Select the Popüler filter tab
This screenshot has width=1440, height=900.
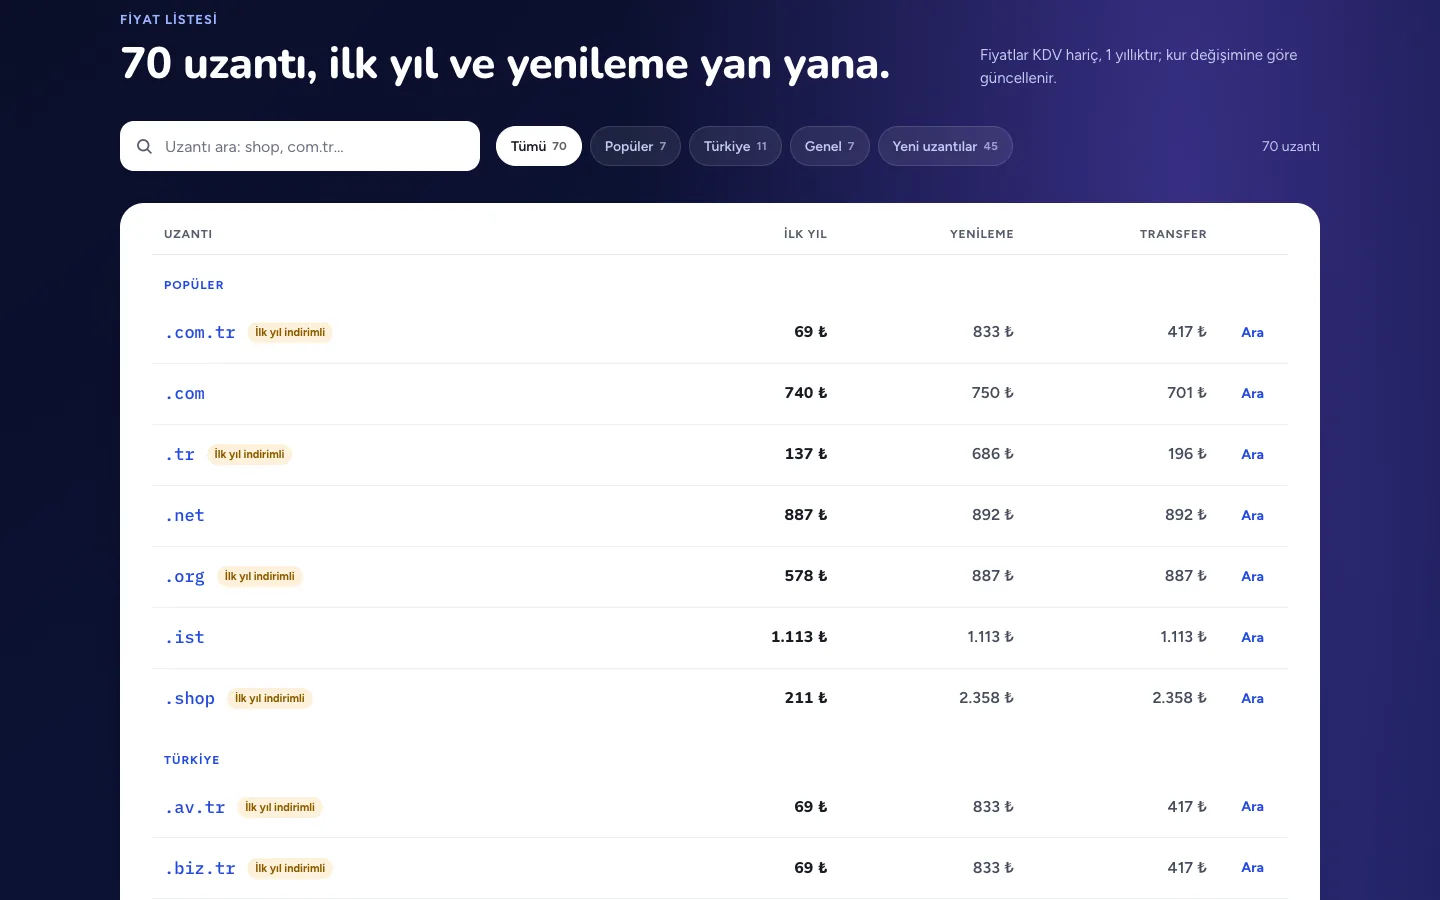[635, 146]
